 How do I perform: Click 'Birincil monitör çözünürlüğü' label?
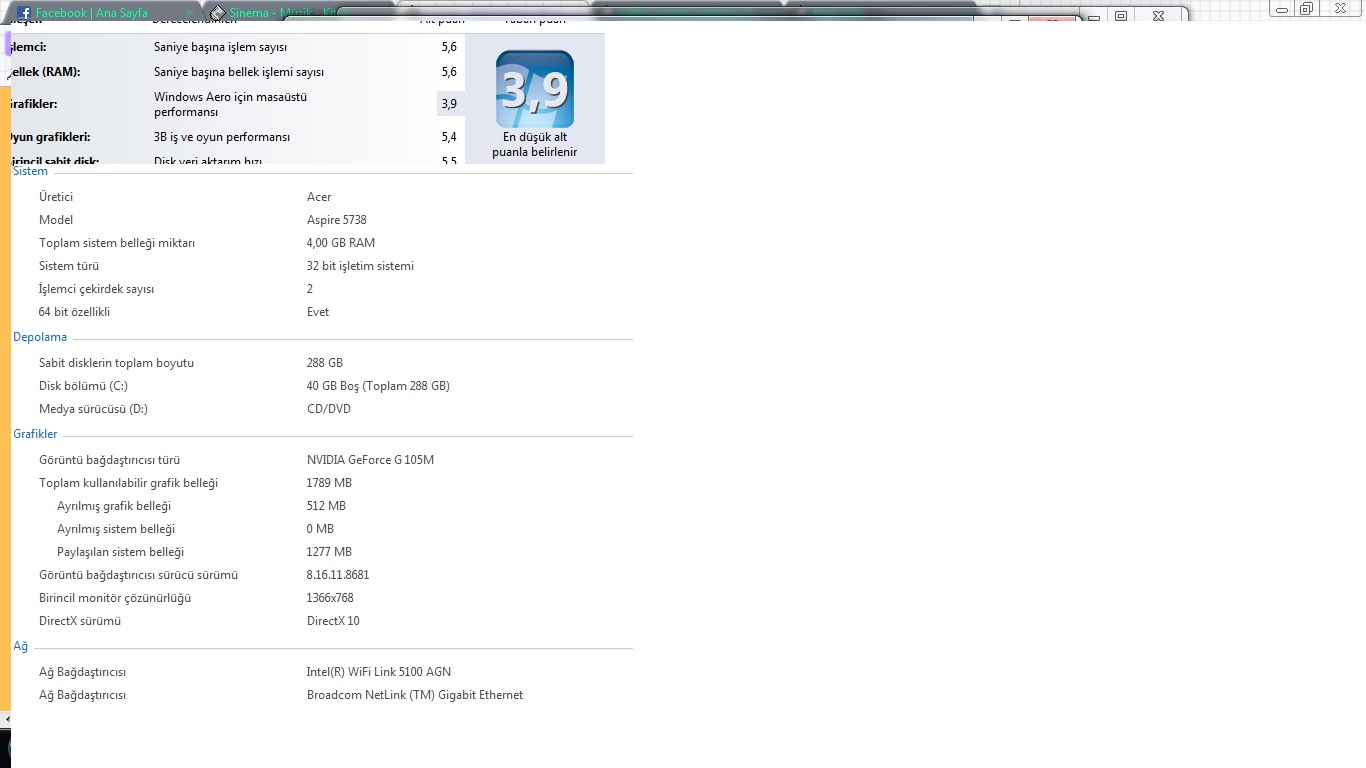click(x=115, y=598)
